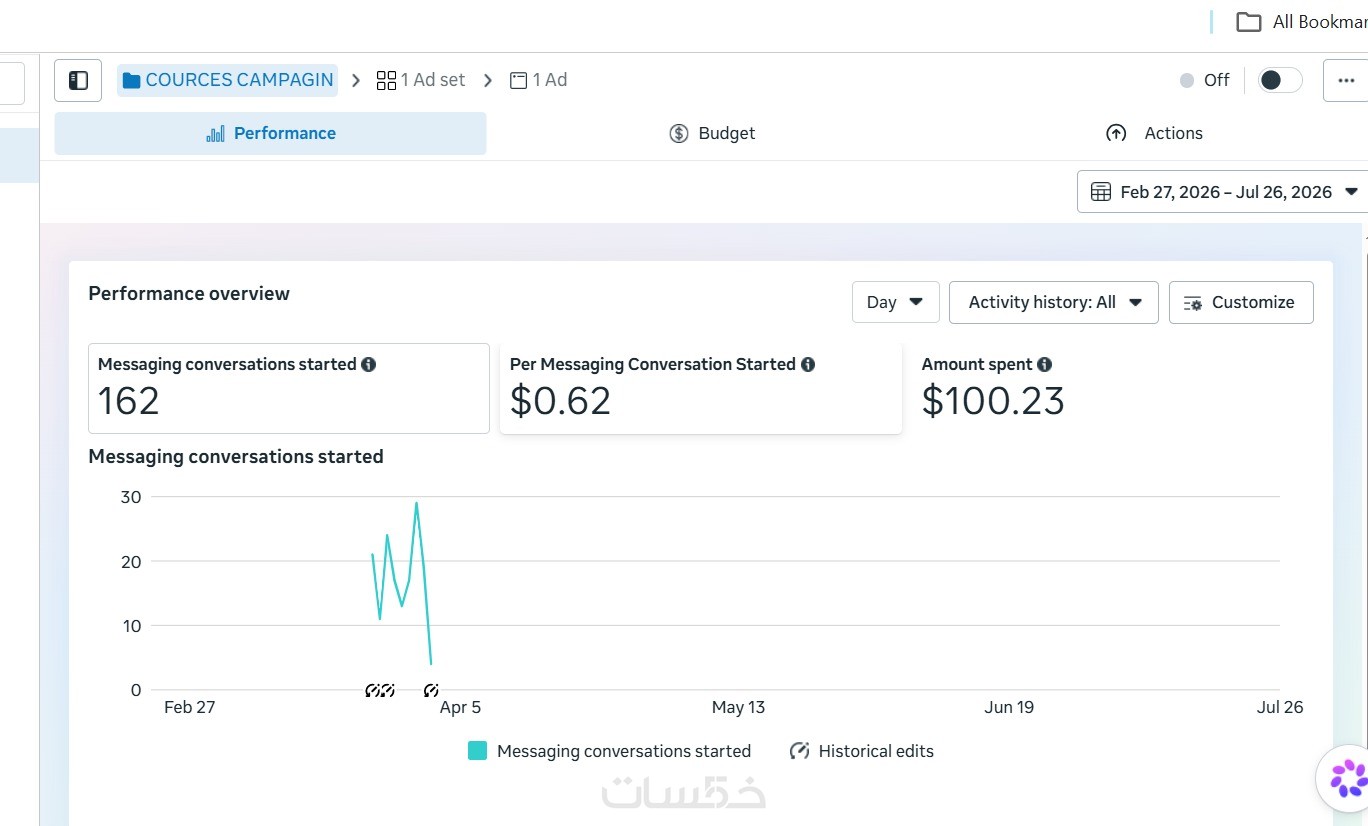Expand the Activity history: All dropdown
The image size is (1368, 826).
pyautogui.click(x=1054, y=302)
